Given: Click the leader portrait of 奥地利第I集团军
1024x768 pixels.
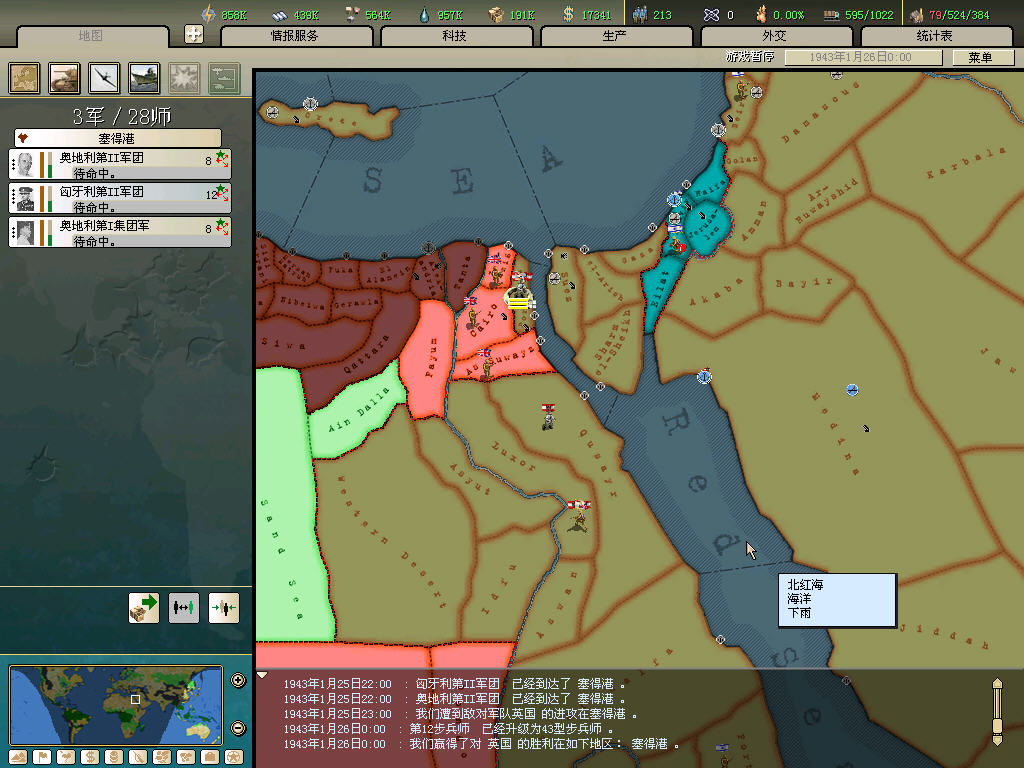Looking at the screenshot, I should 25,232.
